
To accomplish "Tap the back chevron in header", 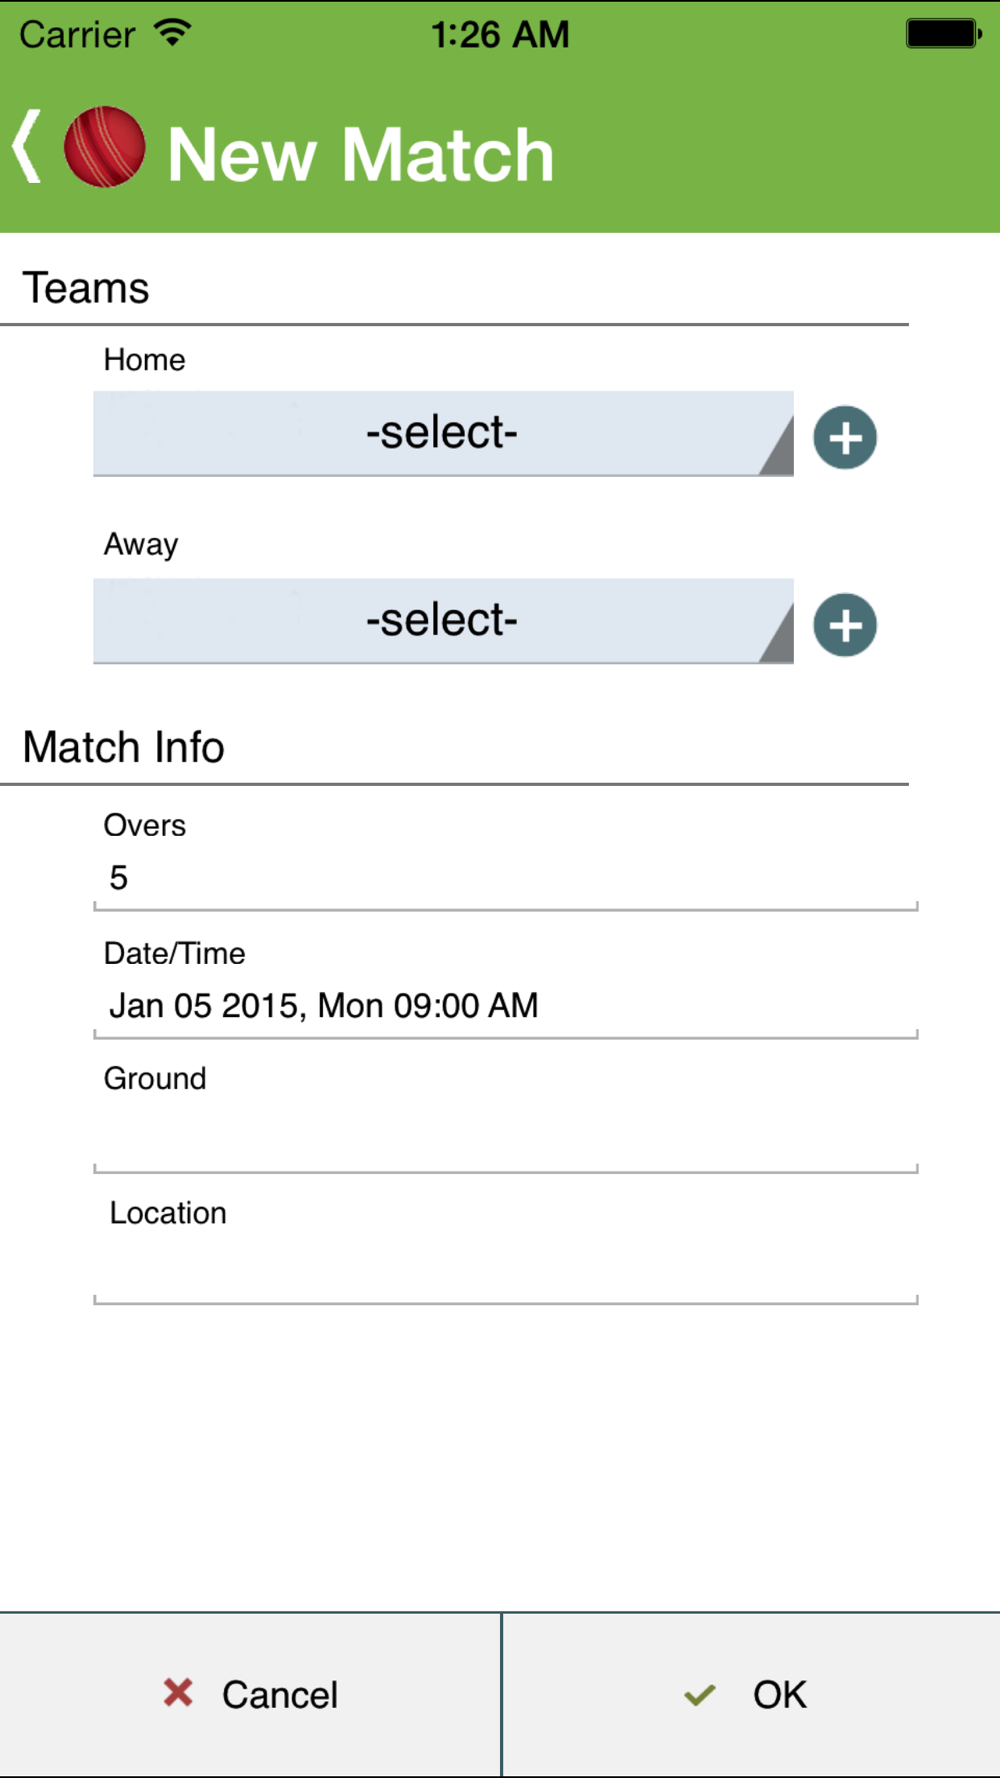I will tap(27, 147).
